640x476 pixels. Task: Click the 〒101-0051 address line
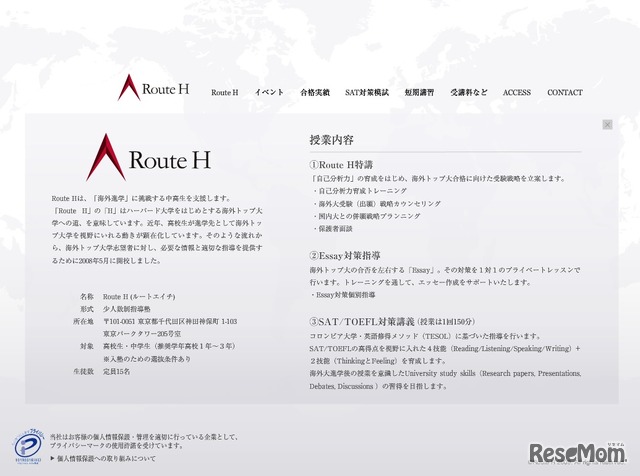[x=170, y=322]
